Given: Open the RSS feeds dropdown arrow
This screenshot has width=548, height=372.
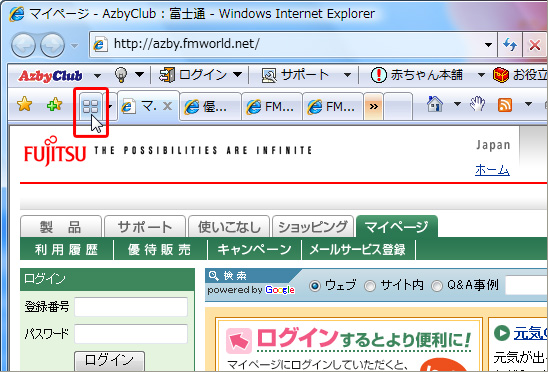Looking at the screenshot, I should click(528, 104).
